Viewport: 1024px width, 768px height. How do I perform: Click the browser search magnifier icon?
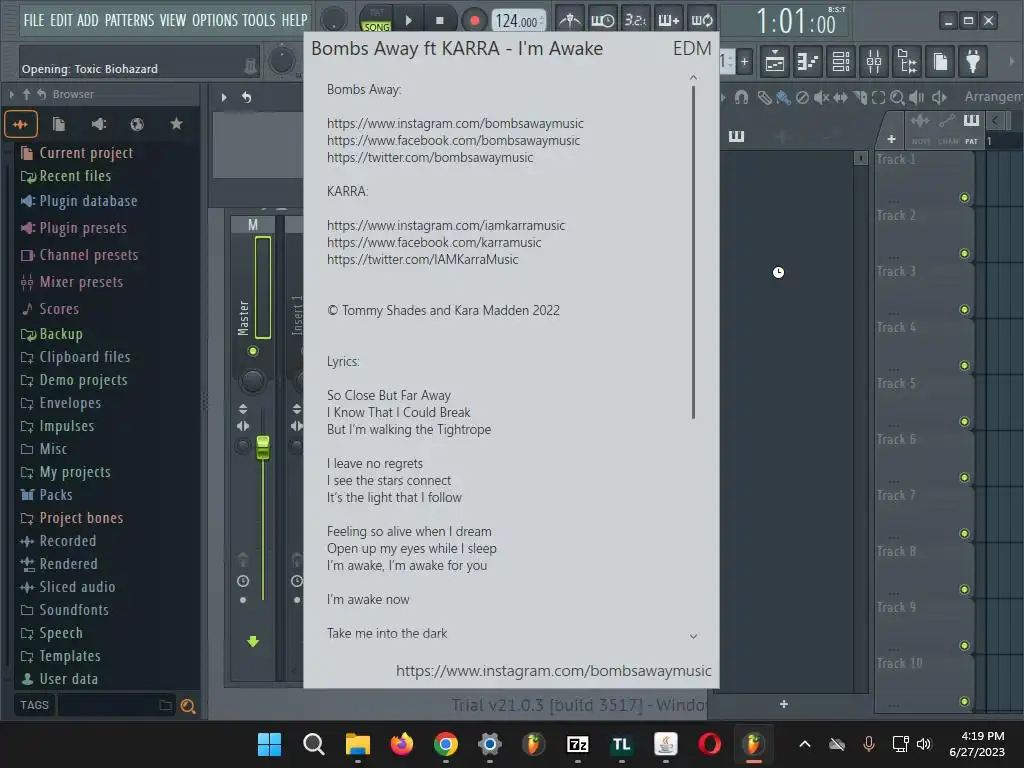(x=187, y=706)
